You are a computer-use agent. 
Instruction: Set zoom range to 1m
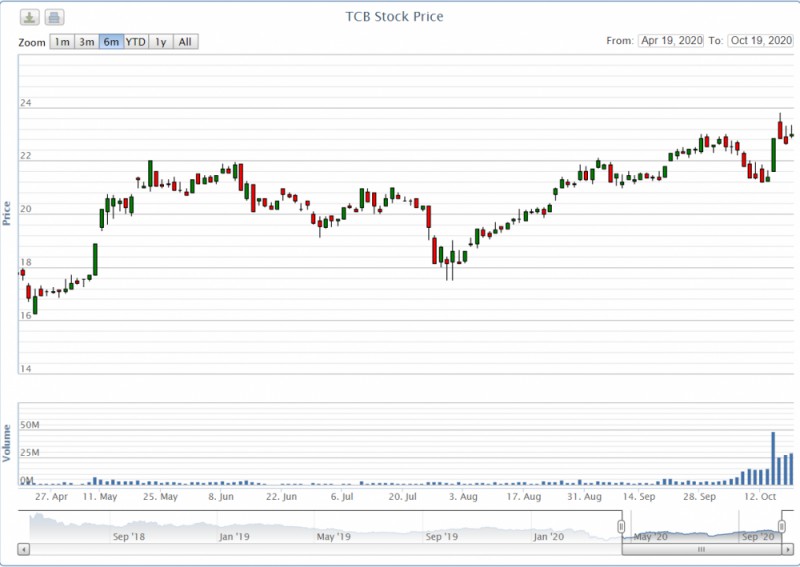62,42
